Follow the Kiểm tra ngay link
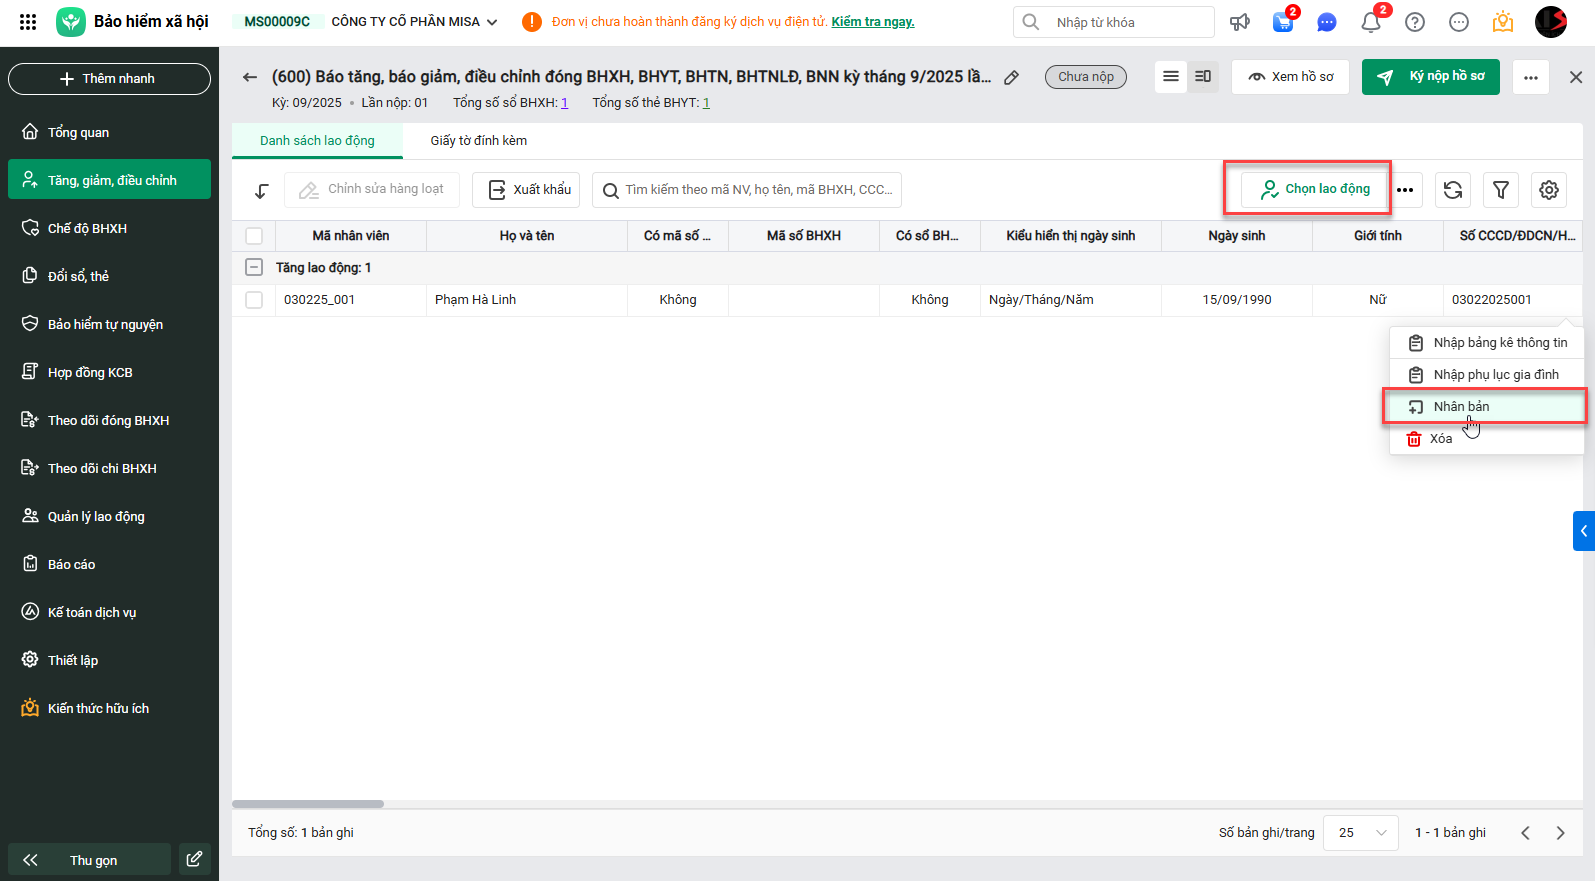Viewport: 1595px width, 881px height. coord(873,22)
